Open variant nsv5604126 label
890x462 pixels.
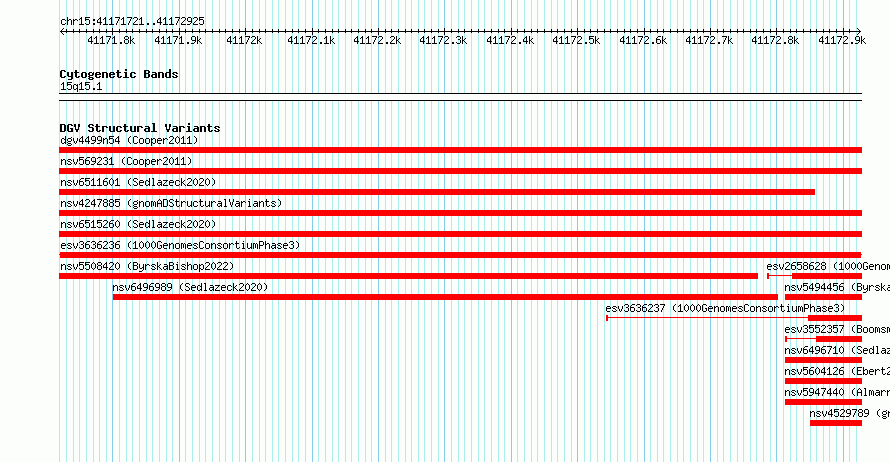[837, 372]
